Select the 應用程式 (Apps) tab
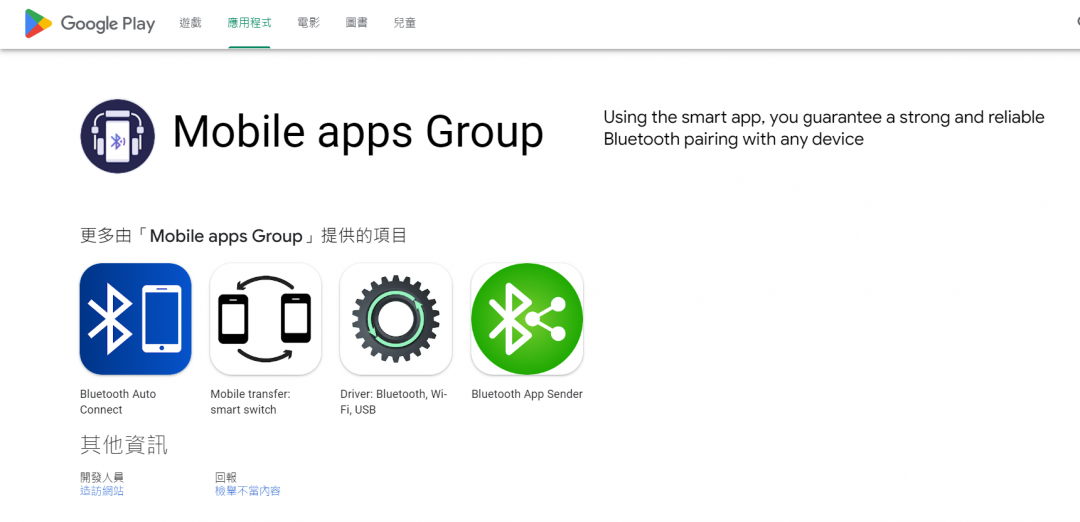 point(249,23)
